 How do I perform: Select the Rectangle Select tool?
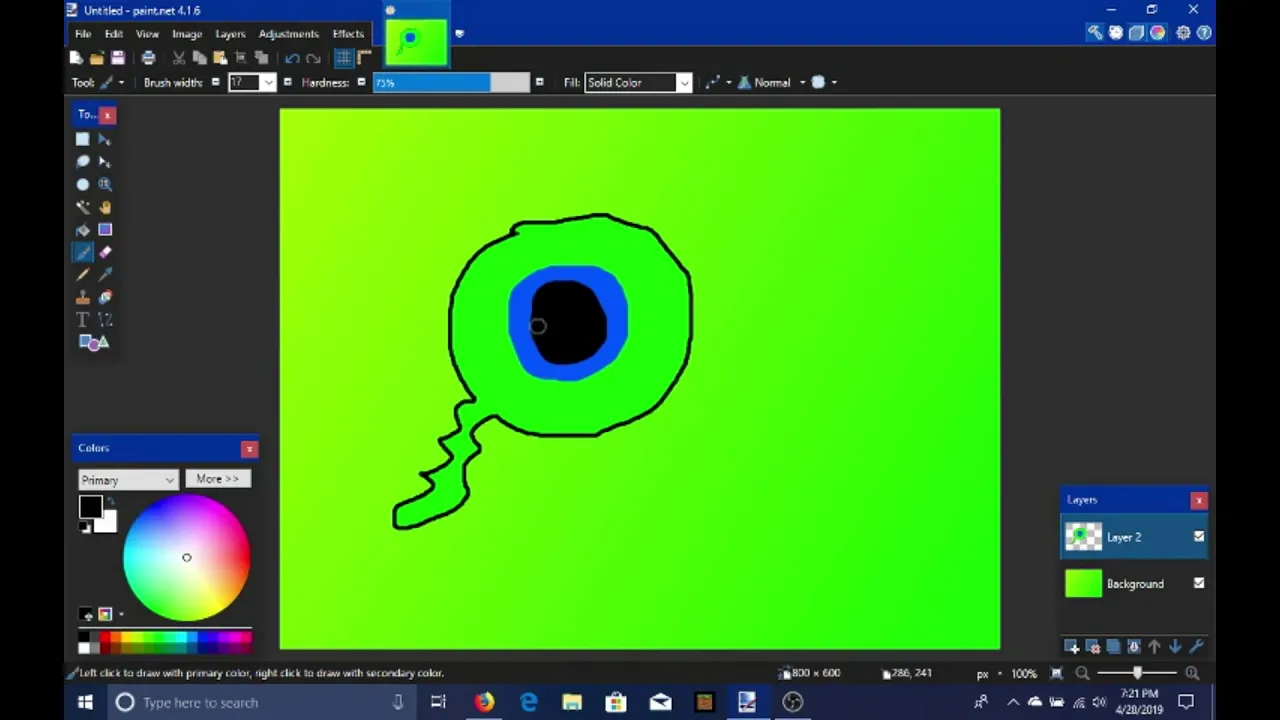coord(83,140)
